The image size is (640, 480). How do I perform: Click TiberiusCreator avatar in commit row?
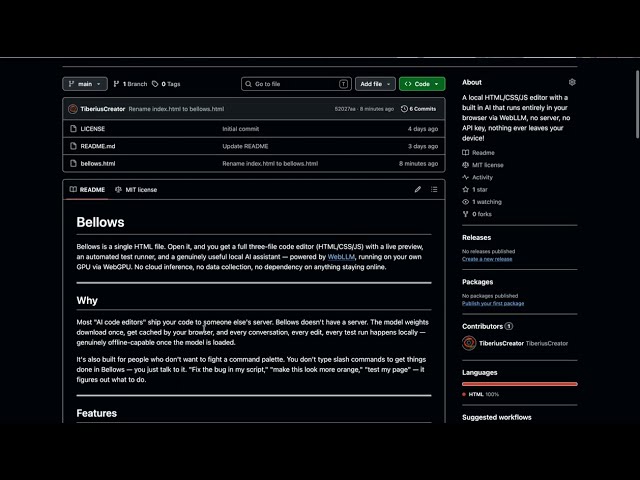pos(73,109)
